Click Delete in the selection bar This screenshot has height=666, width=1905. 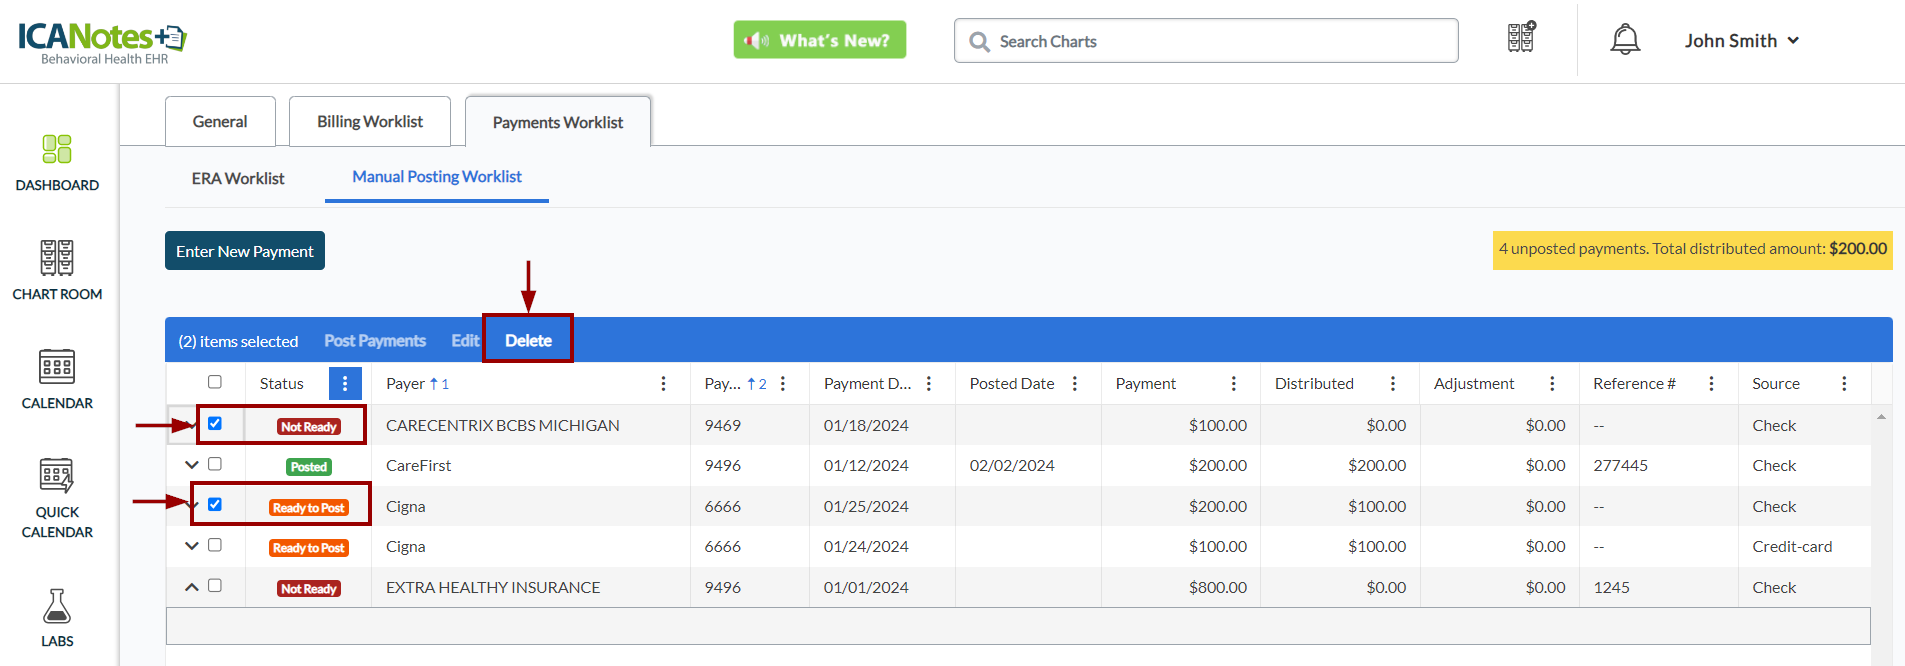528,340
